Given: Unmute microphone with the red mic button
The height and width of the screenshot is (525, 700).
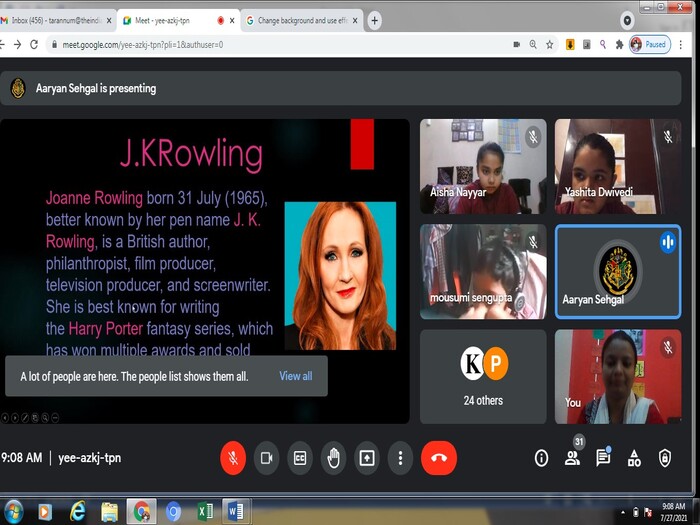Looking at the screenshot, I should (x=233, y=458).
